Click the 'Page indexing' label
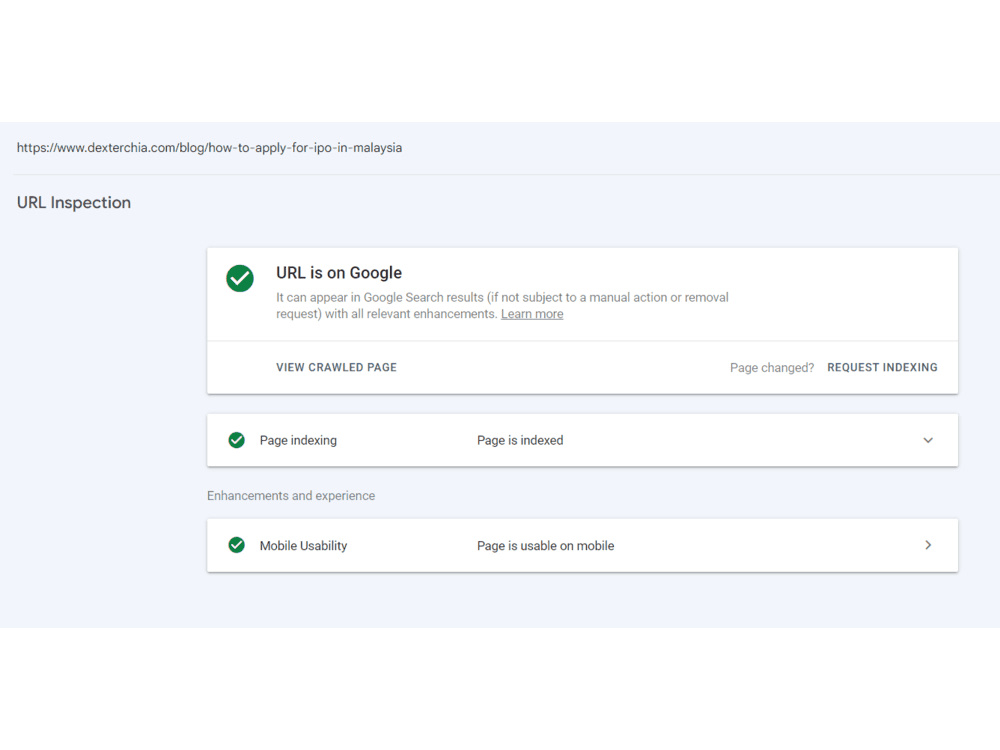 (x=298, y=440)
